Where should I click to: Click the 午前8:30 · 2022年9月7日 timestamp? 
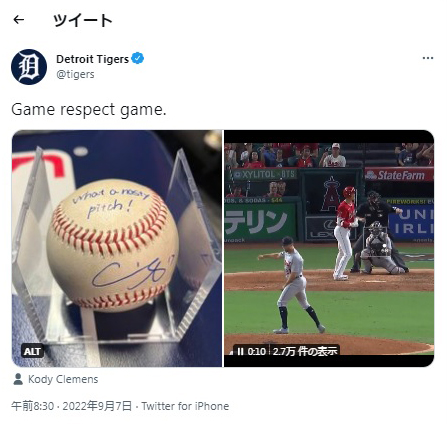(72, 406)
